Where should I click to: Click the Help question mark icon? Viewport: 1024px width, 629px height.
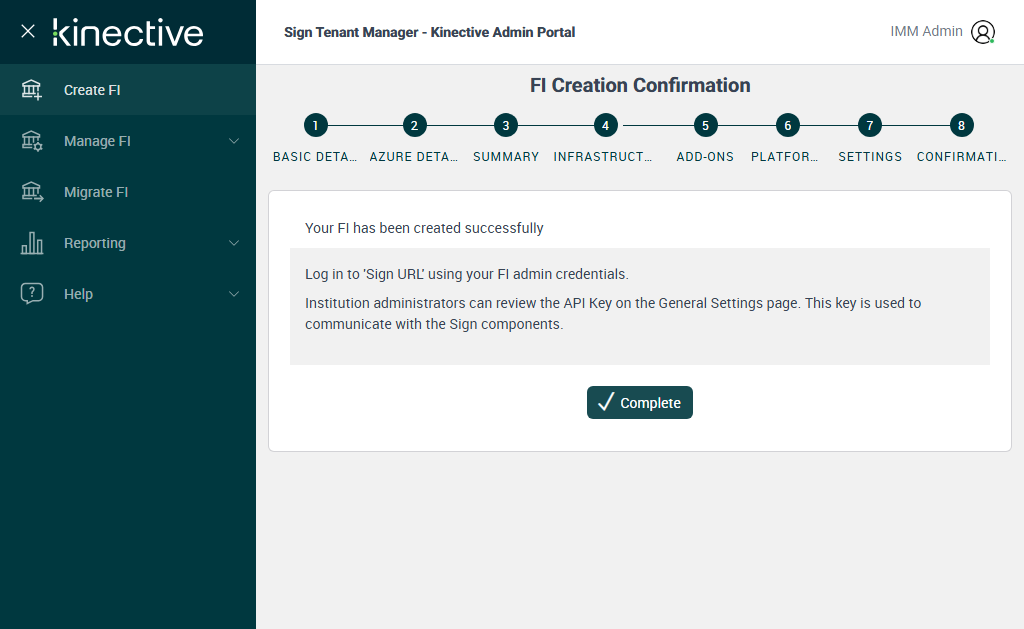click(x=31, y=293)
